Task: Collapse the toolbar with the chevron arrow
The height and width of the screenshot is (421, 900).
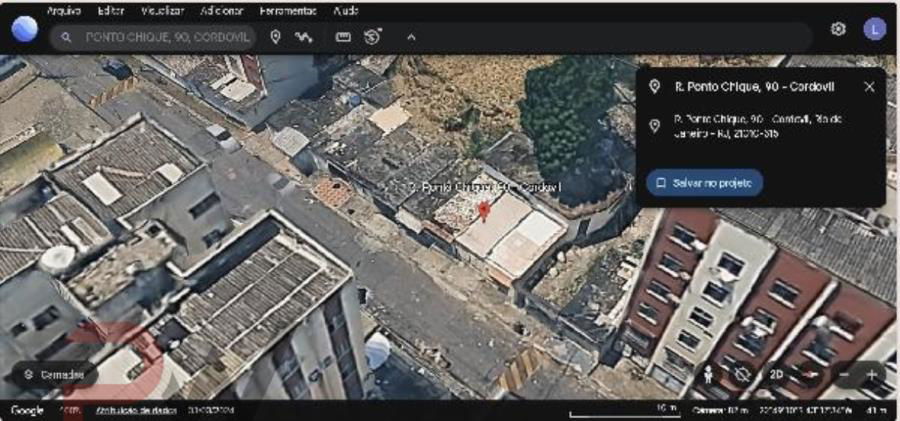Action: pos(411,37)
